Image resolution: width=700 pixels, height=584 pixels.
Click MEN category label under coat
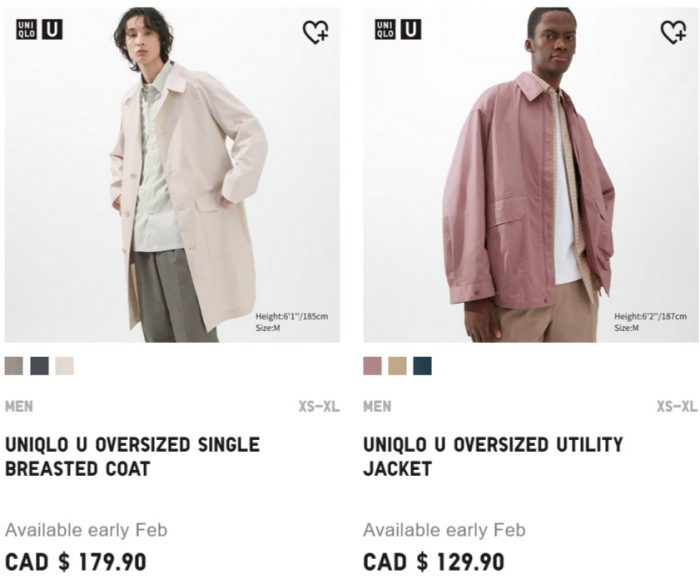tap(19, 406)
